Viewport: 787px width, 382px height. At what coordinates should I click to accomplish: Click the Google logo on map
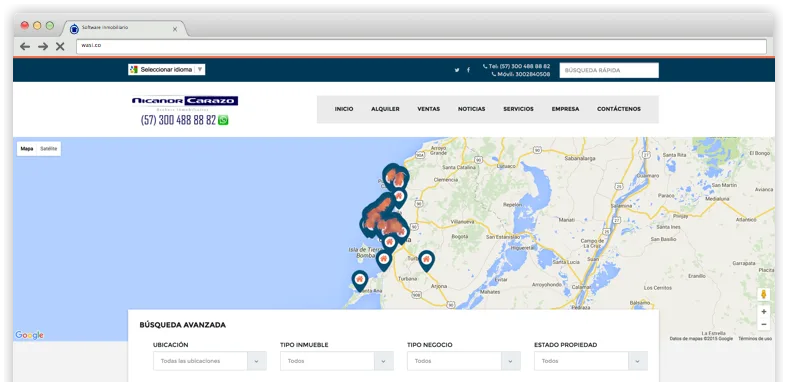(29, 335)
